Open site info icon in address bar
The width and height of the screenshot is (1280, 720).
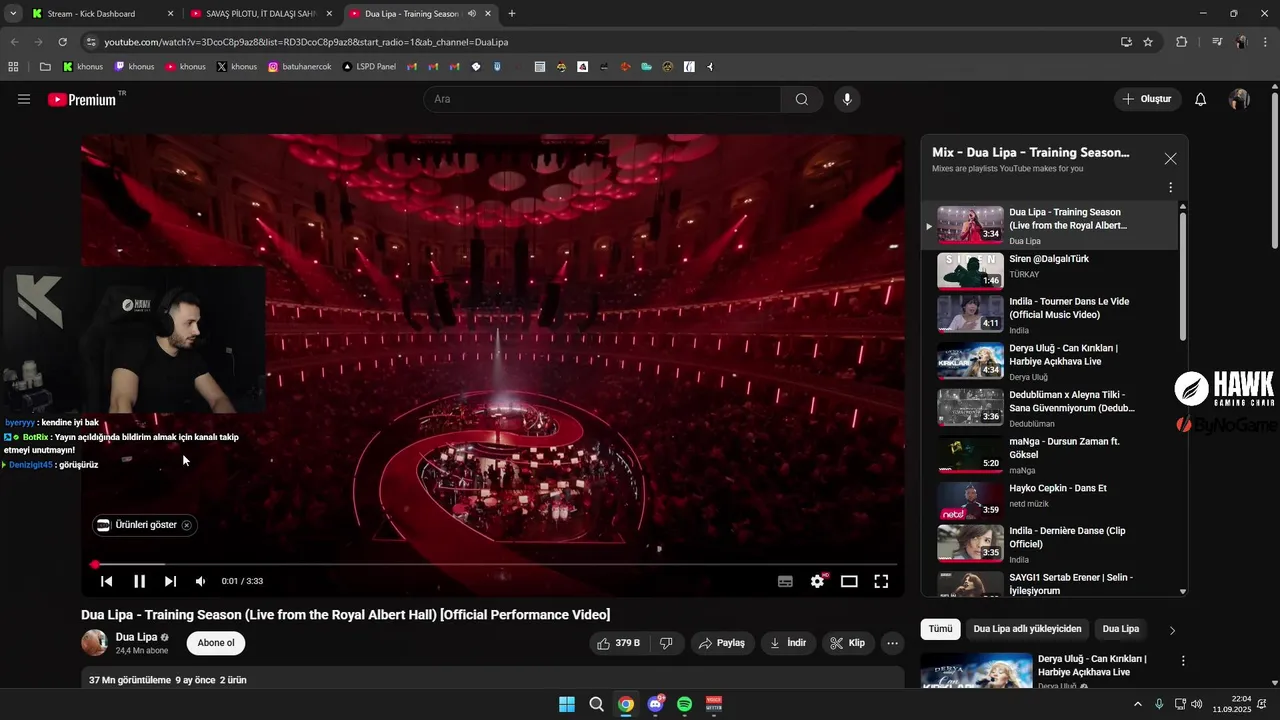pos(91,42)
